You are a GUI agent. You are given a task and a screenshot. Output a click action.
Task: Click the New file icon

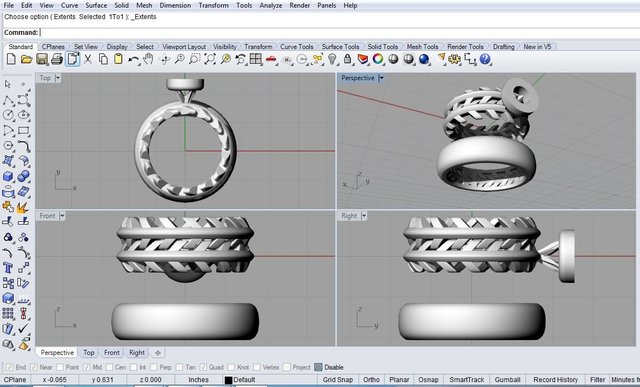(x=11, y=60)
